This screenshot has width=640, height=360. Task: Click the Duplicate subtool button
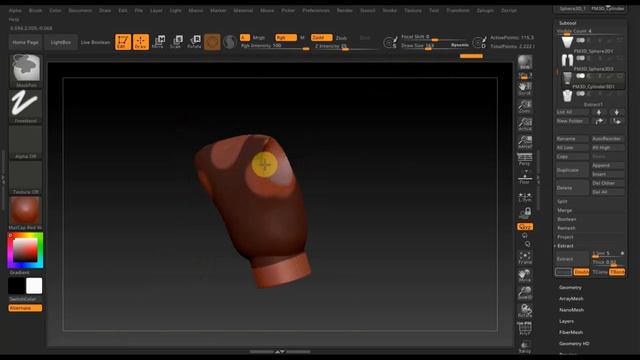click(x=572, y=170)
